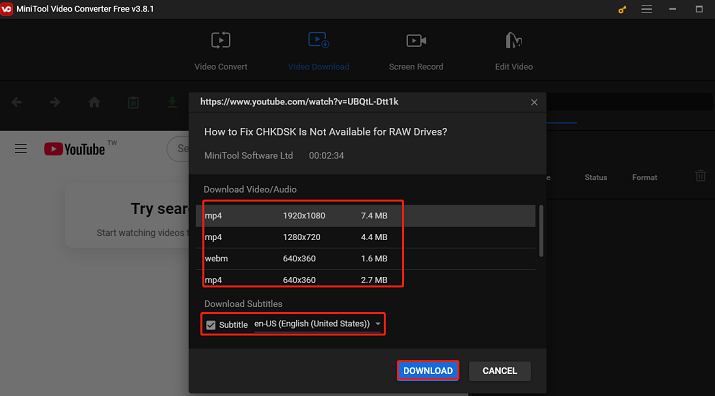
Task: Select the webm 640x360 1.6 MB option
Action: click(x=365, y=259)
